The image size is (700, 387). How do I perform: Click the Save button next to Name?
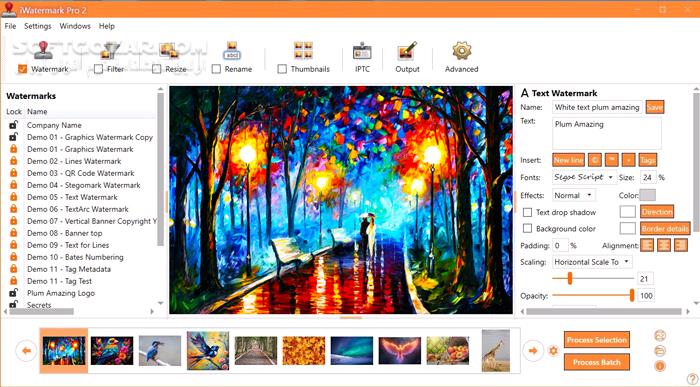pyautogui.click(x=654, y=107)
